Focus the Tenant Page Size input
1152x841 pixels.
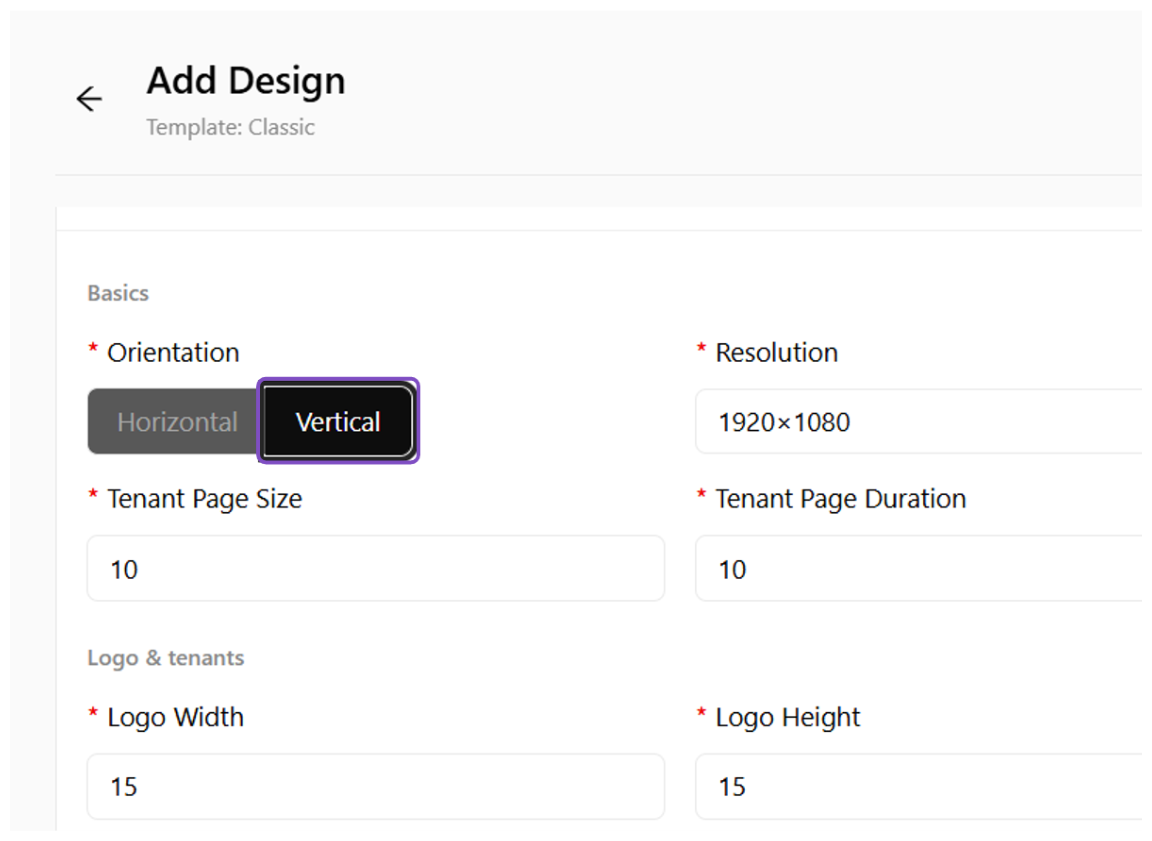coord(376,569)
